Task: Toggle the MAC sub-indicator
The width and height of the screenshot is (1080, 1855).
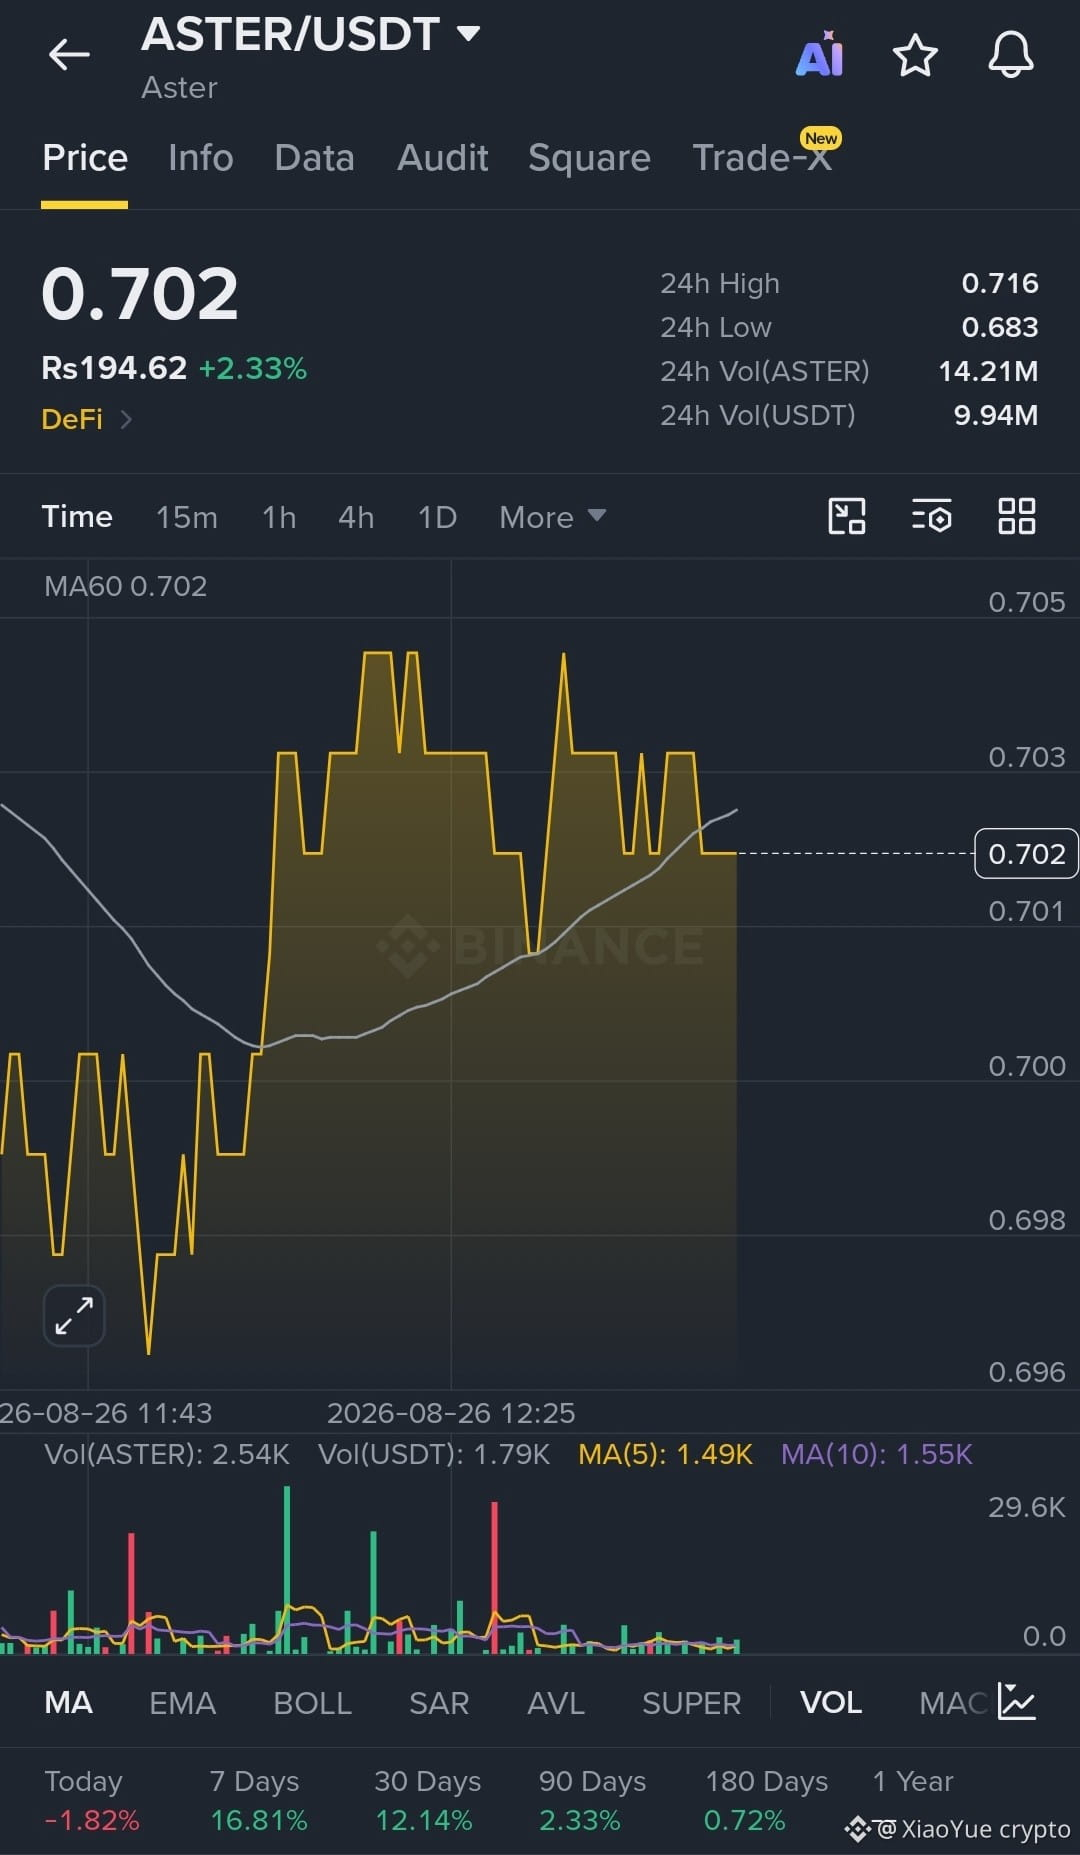Action: pos(953,1702)
